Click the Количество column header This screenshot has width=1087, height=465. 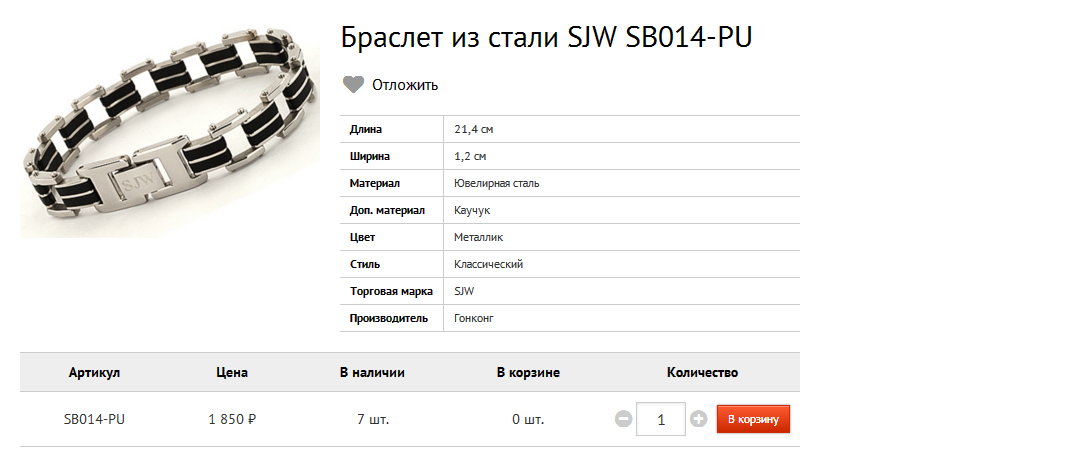(702, 373)
